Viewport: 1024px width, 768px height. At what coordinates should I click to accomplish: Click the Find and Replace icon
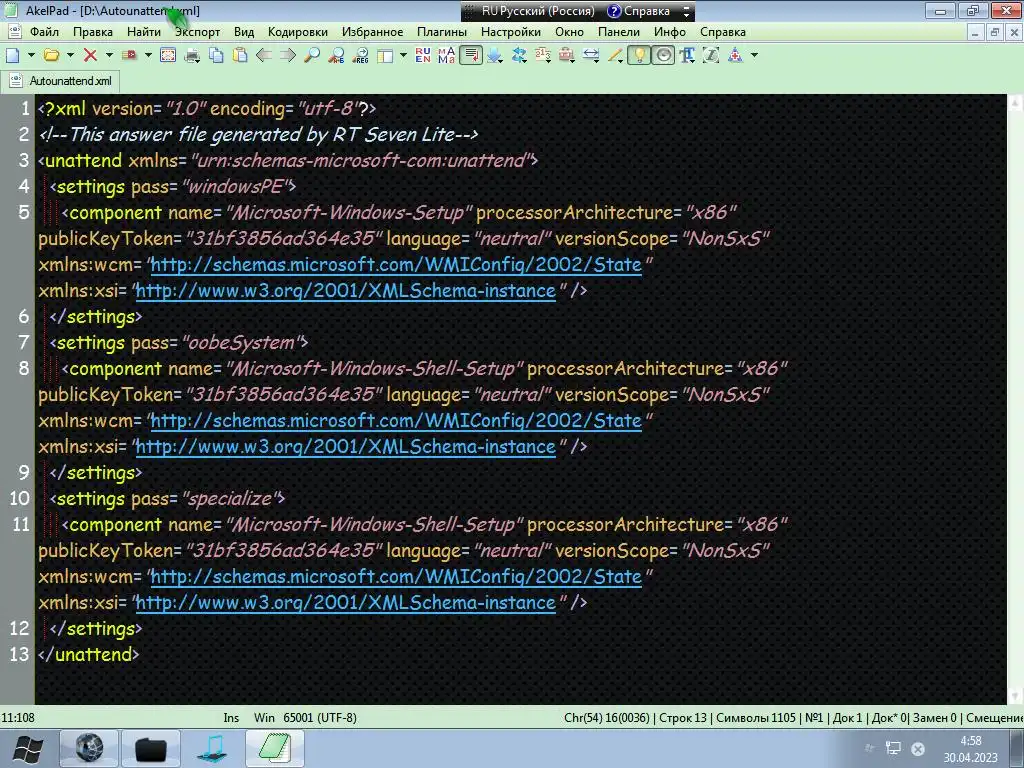click(336, 56)
